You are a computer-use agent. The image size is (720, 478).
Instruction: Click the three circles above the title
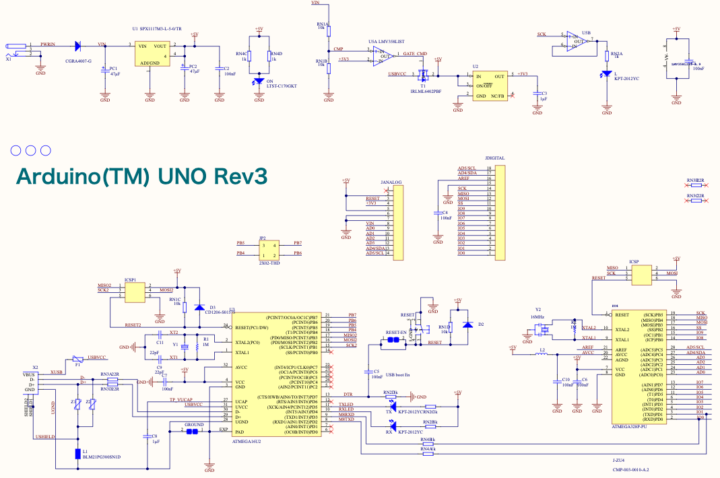31,150
